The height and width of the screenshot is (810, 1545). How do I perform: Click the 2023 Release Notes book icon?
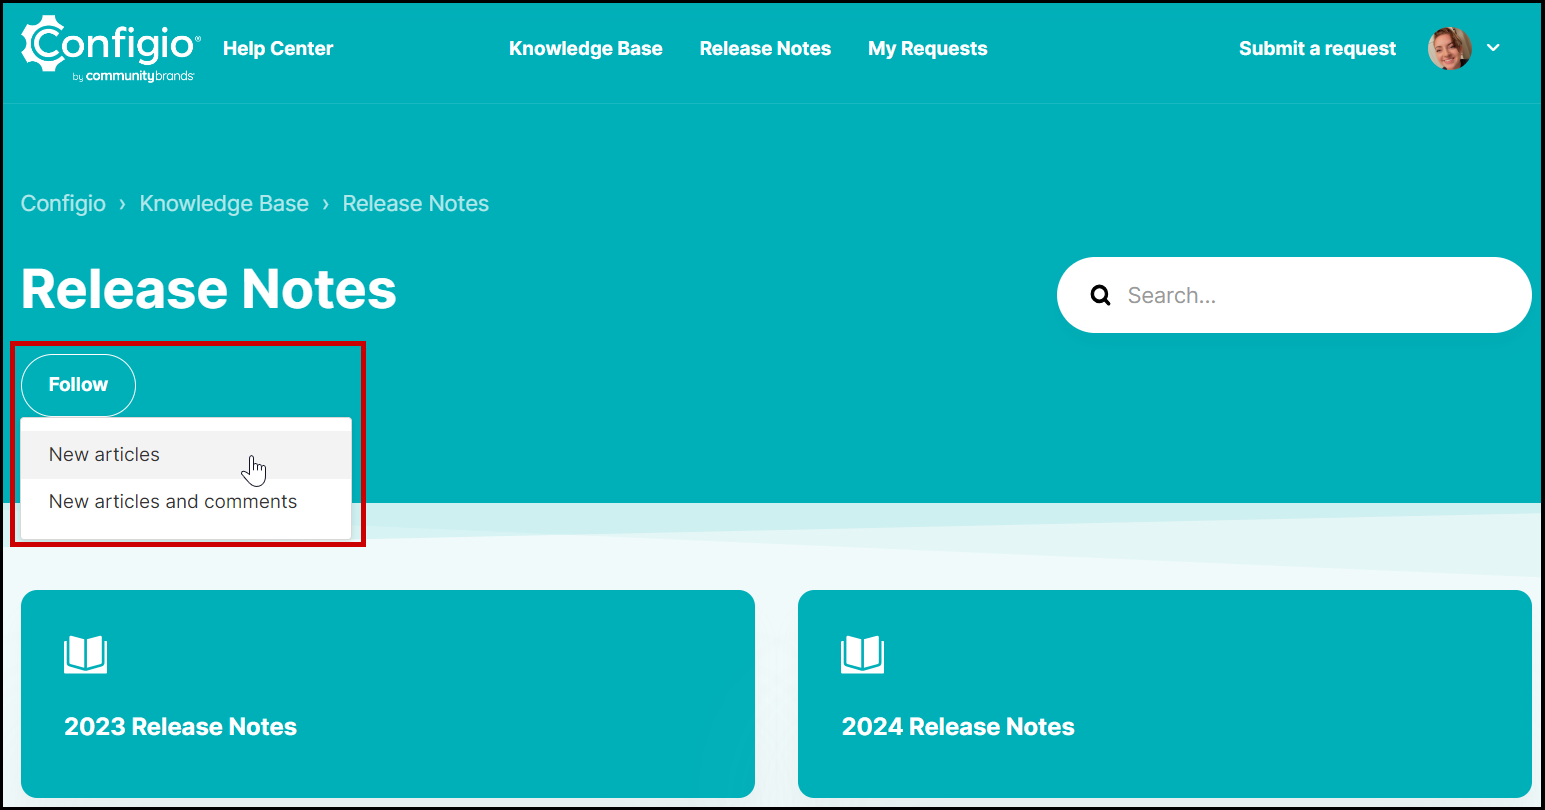[86, 655]
